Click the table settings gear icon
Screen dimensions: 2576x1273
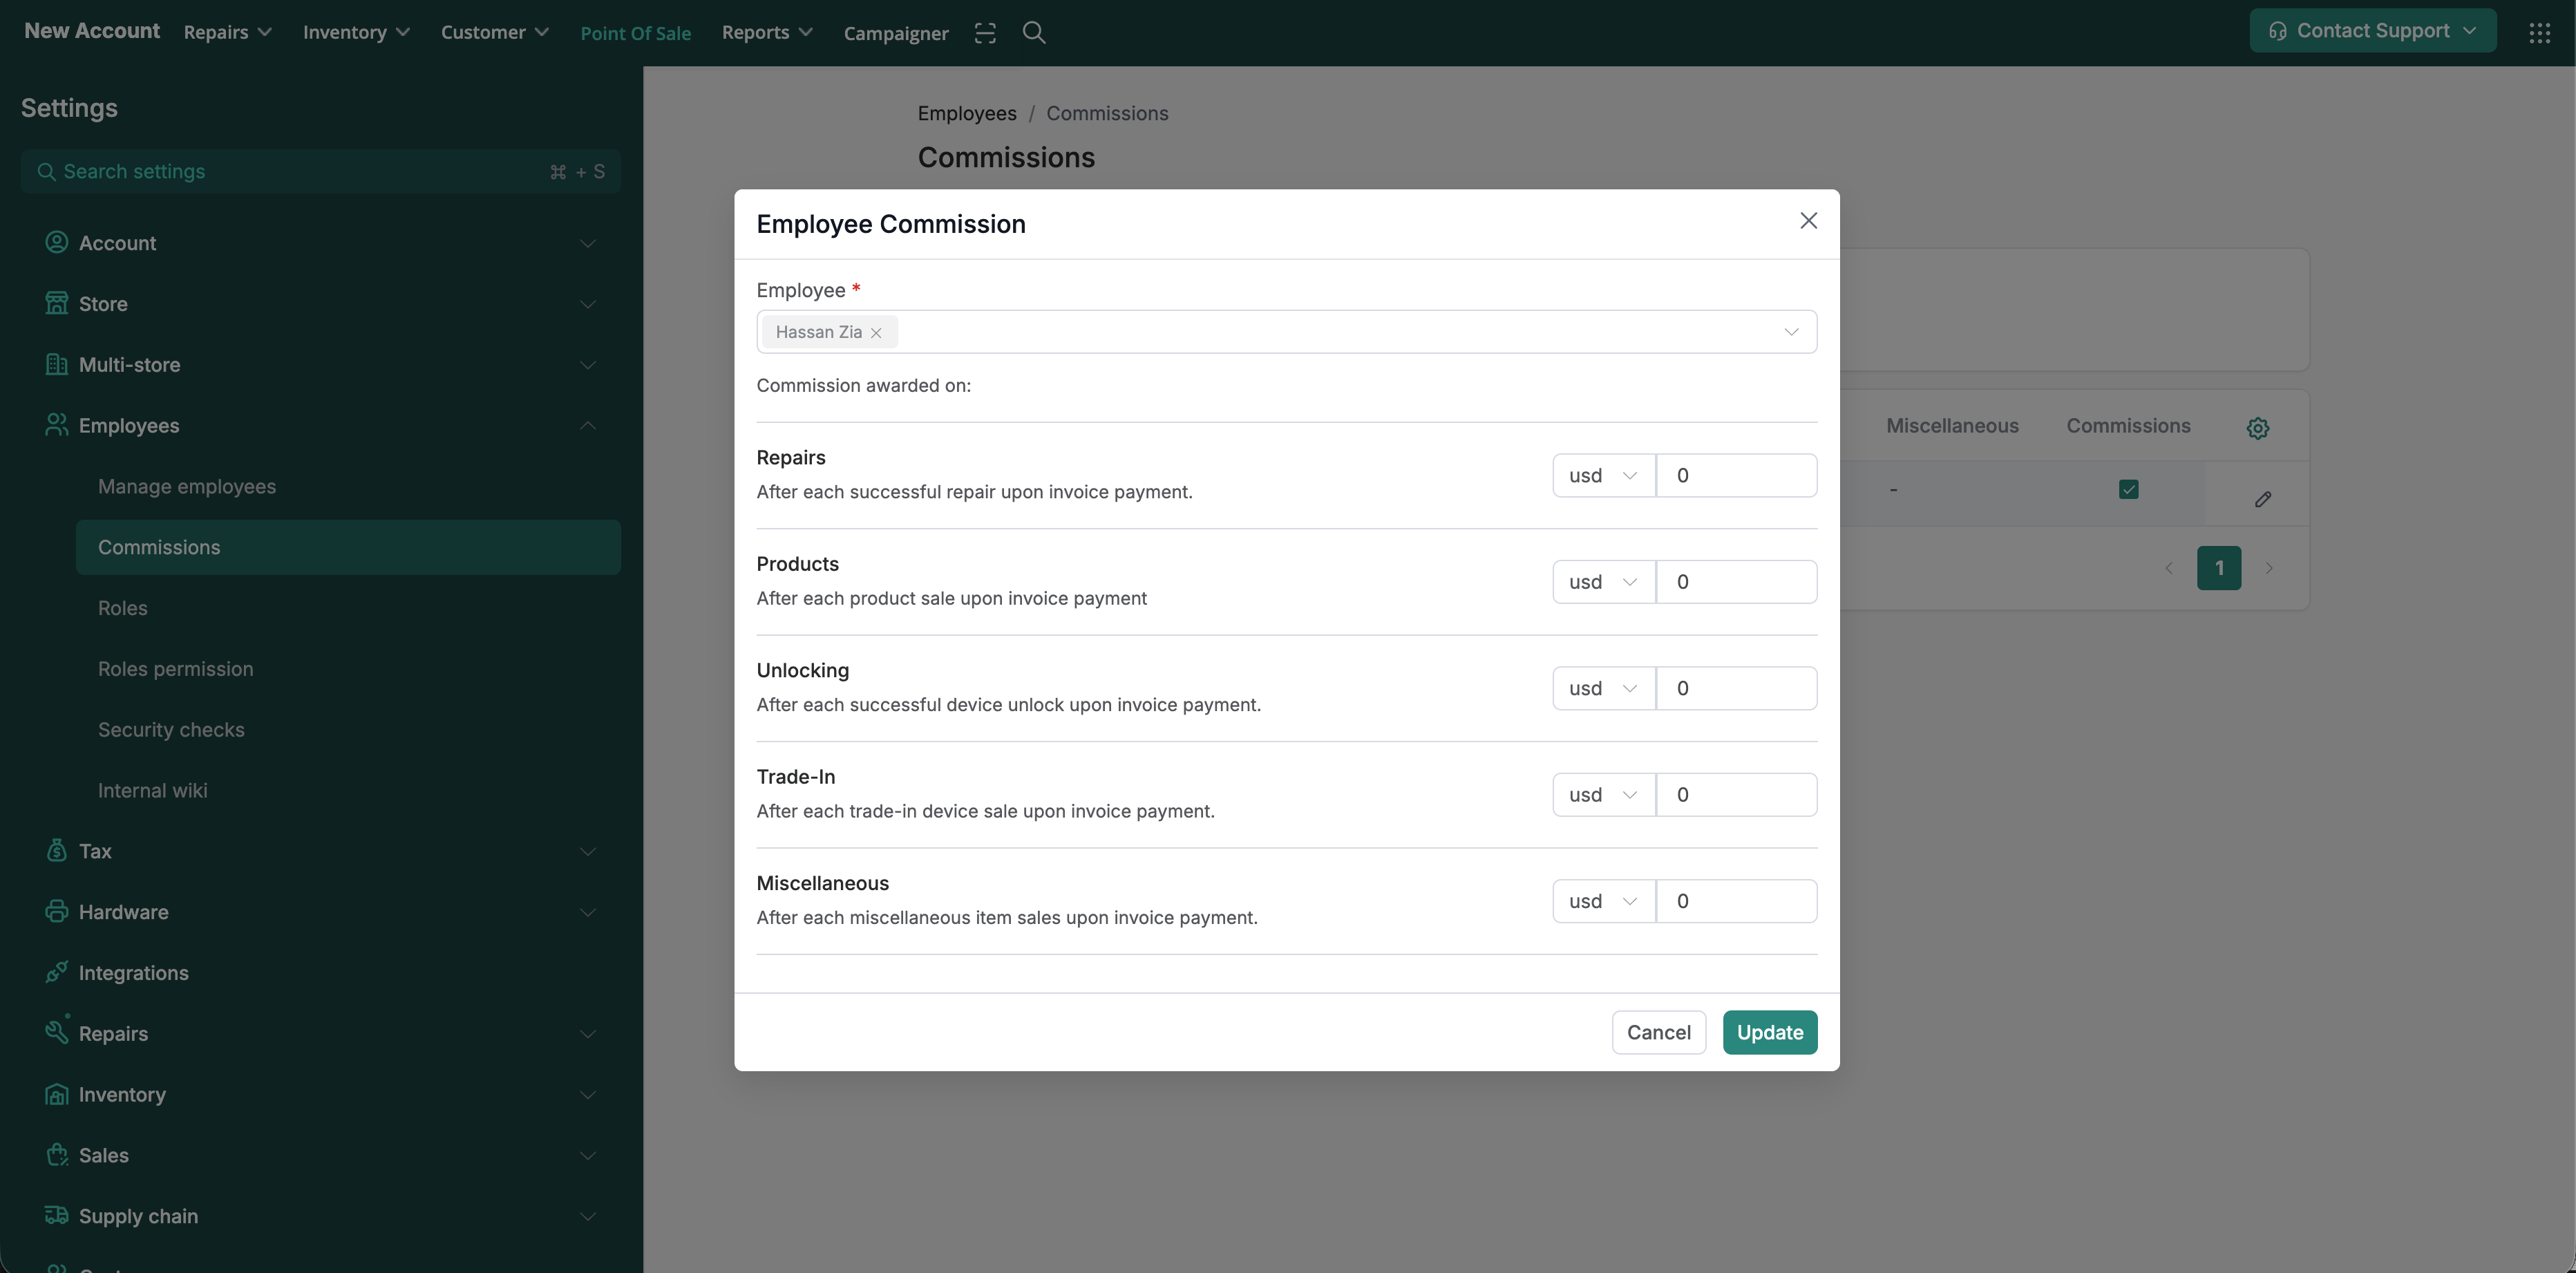tap(2257, 428)
